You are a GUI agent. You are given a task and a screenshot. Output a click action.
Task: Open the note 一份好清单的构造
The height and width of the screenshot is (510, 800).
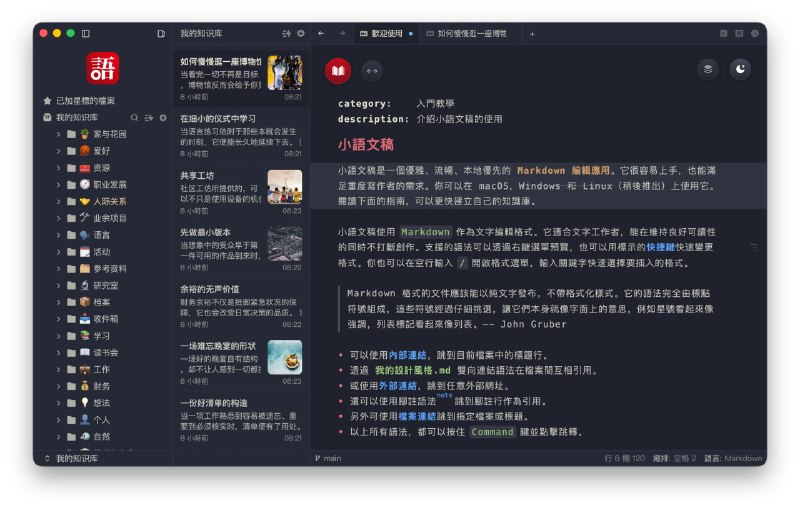click(241, 420)
